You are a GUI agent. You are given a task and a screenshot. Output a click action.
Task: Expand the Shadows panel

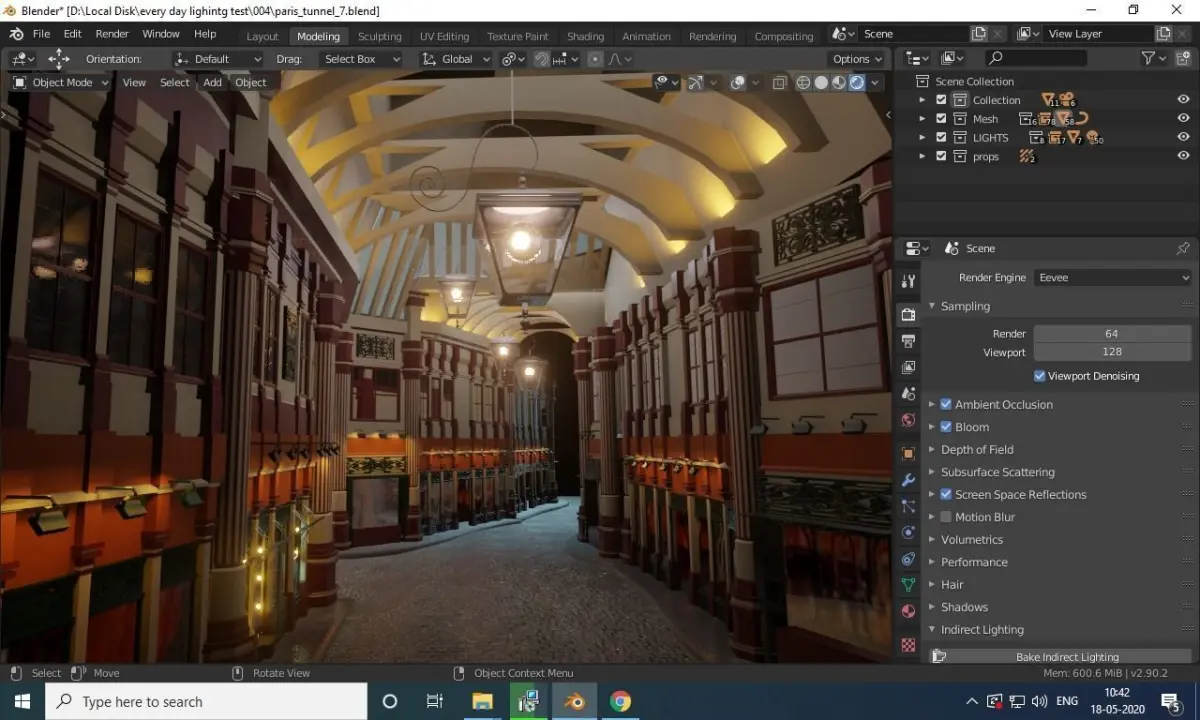[x=964, y=607]
